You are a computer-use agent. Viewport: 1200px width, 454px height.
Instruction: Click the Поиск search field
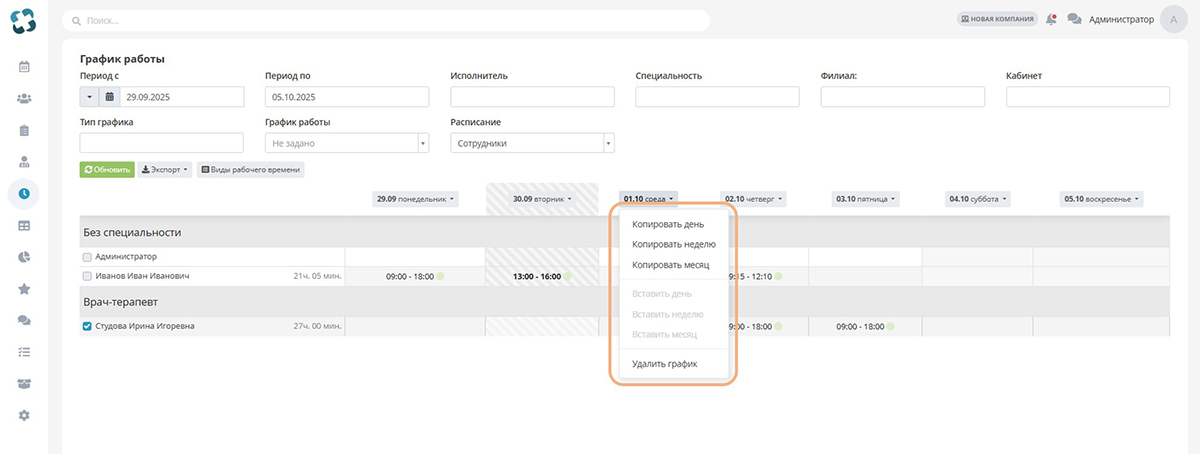[386, 20]
